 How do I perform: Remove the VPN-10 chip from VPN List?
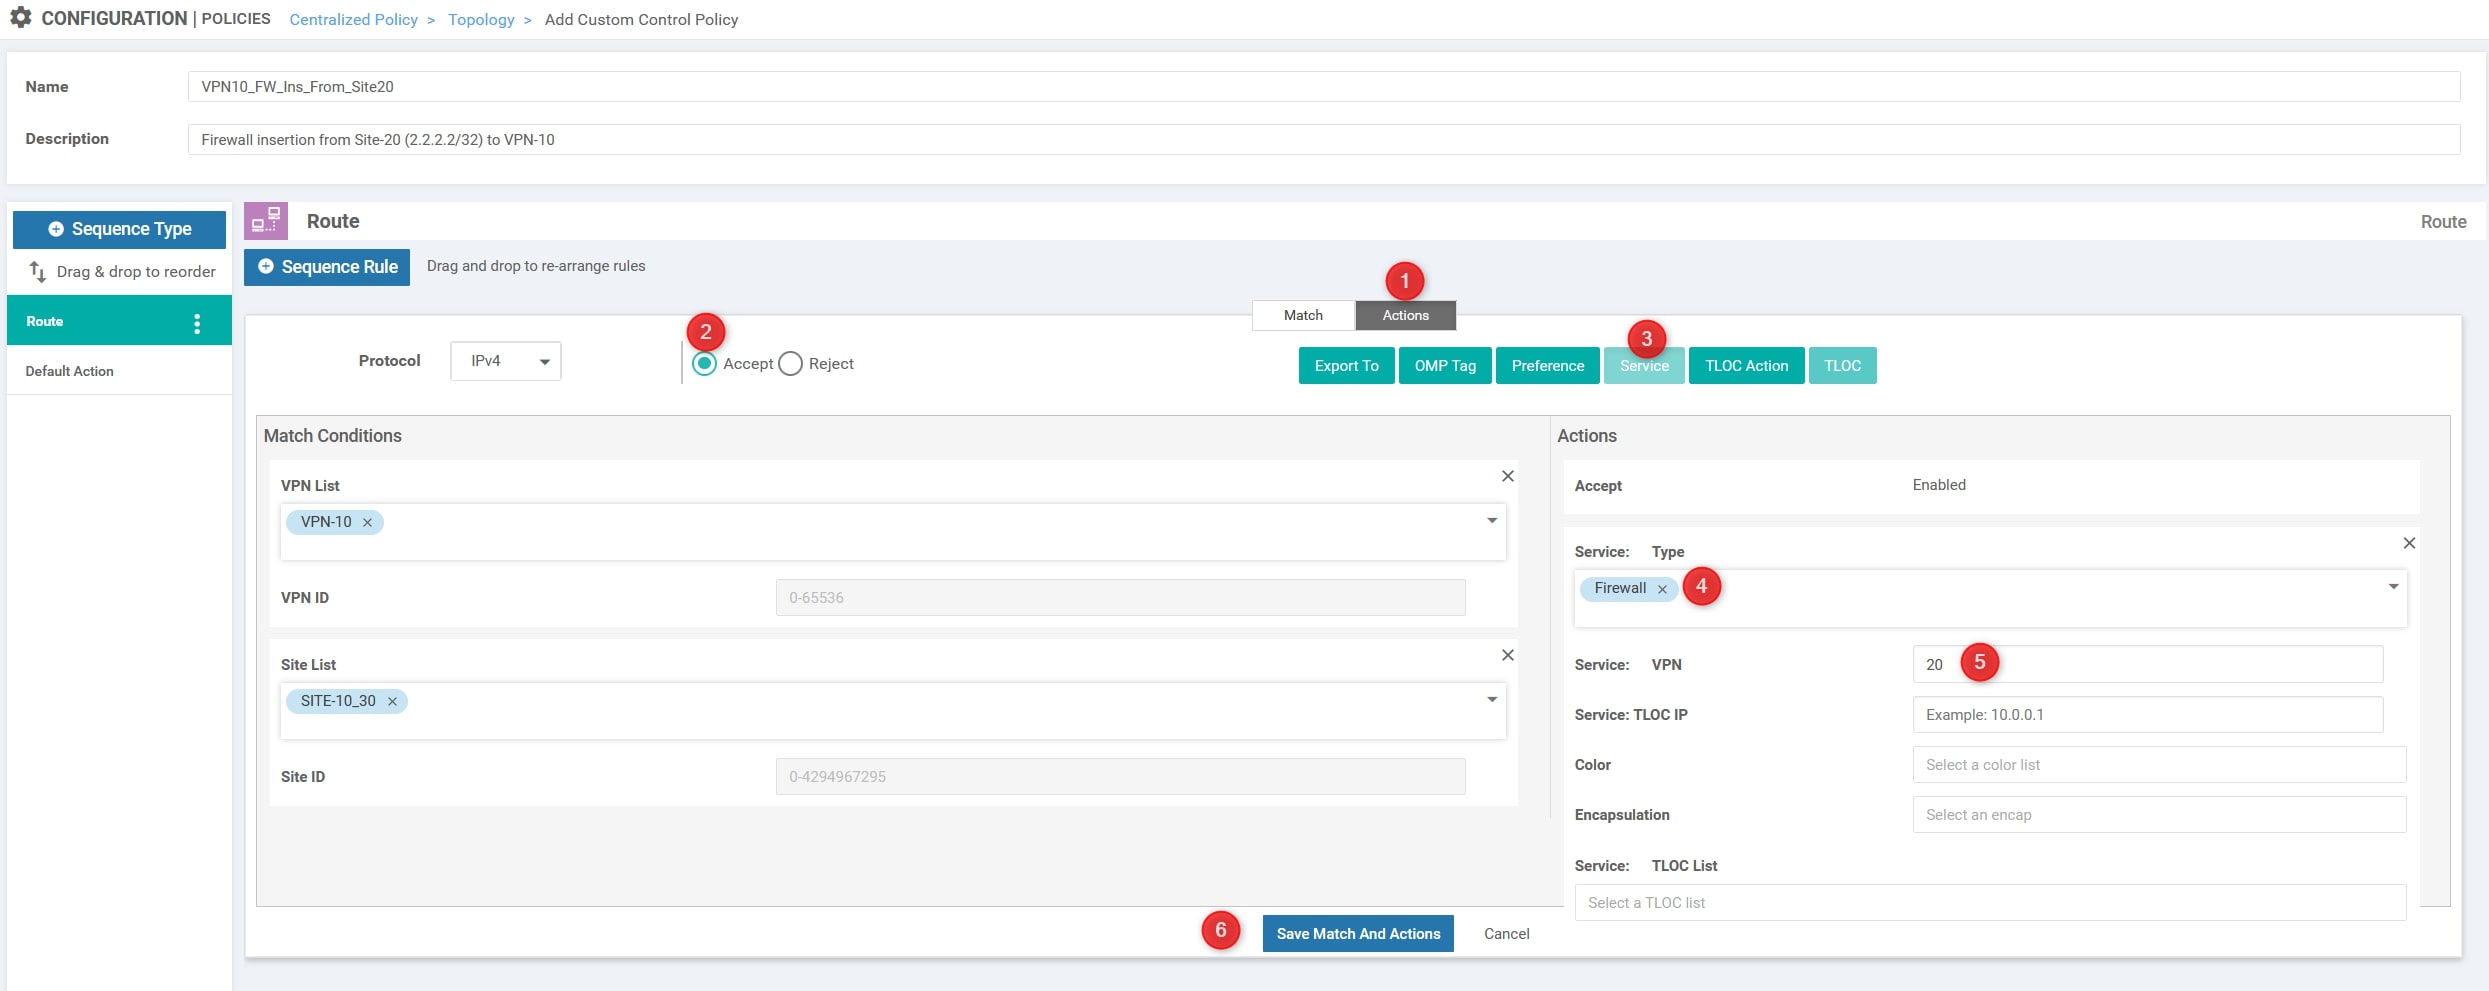[x=368, y=523]
